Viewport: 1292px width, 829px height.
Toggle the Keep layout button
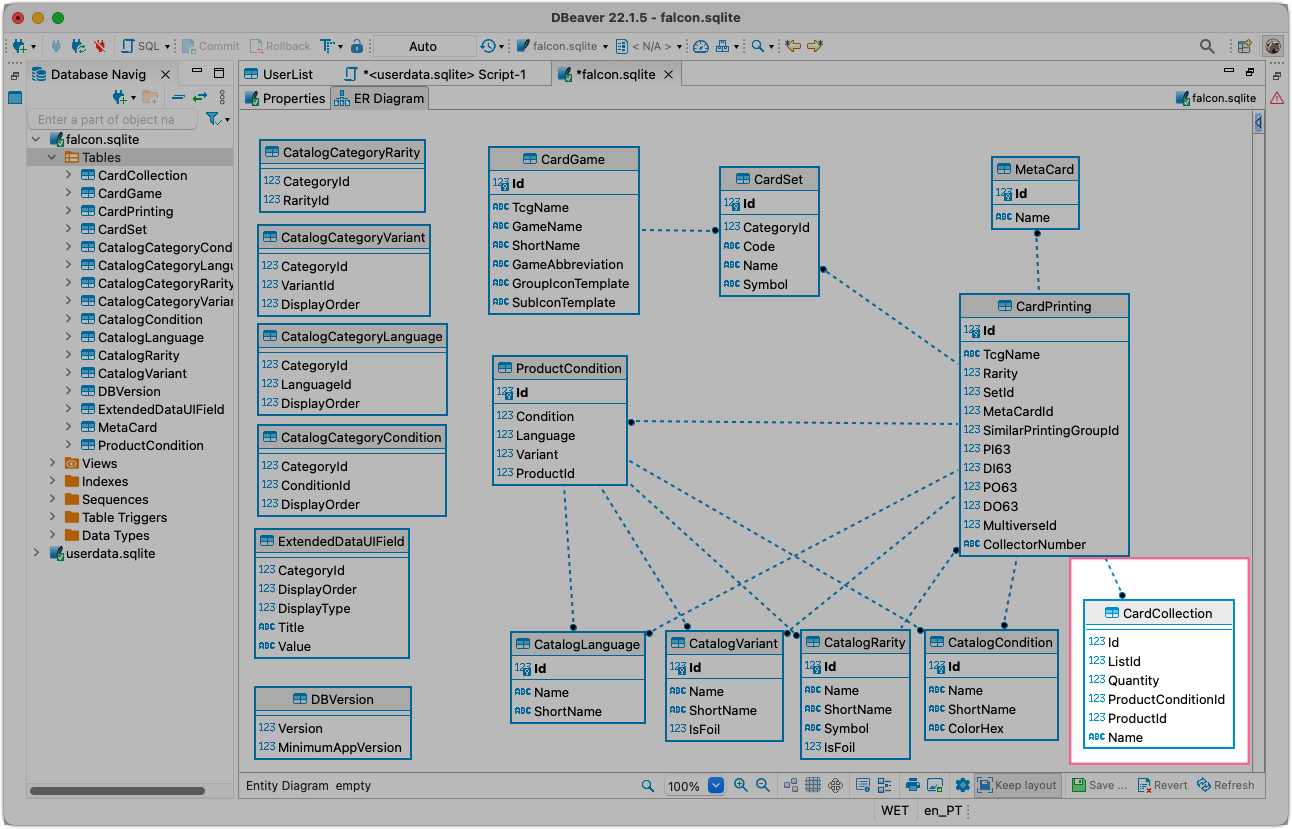coord(1017,786)
